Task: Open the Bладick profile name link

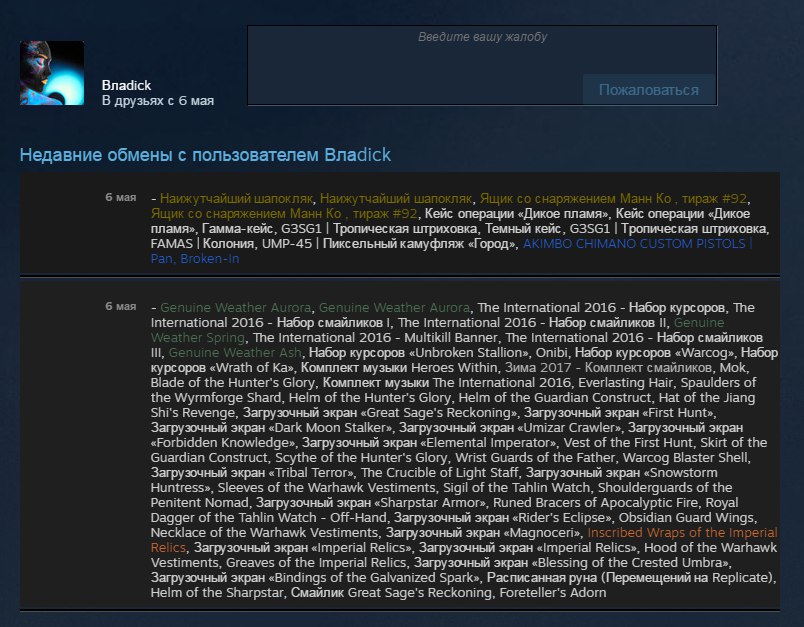Action: pyautogui.click(x=126, y=85)
